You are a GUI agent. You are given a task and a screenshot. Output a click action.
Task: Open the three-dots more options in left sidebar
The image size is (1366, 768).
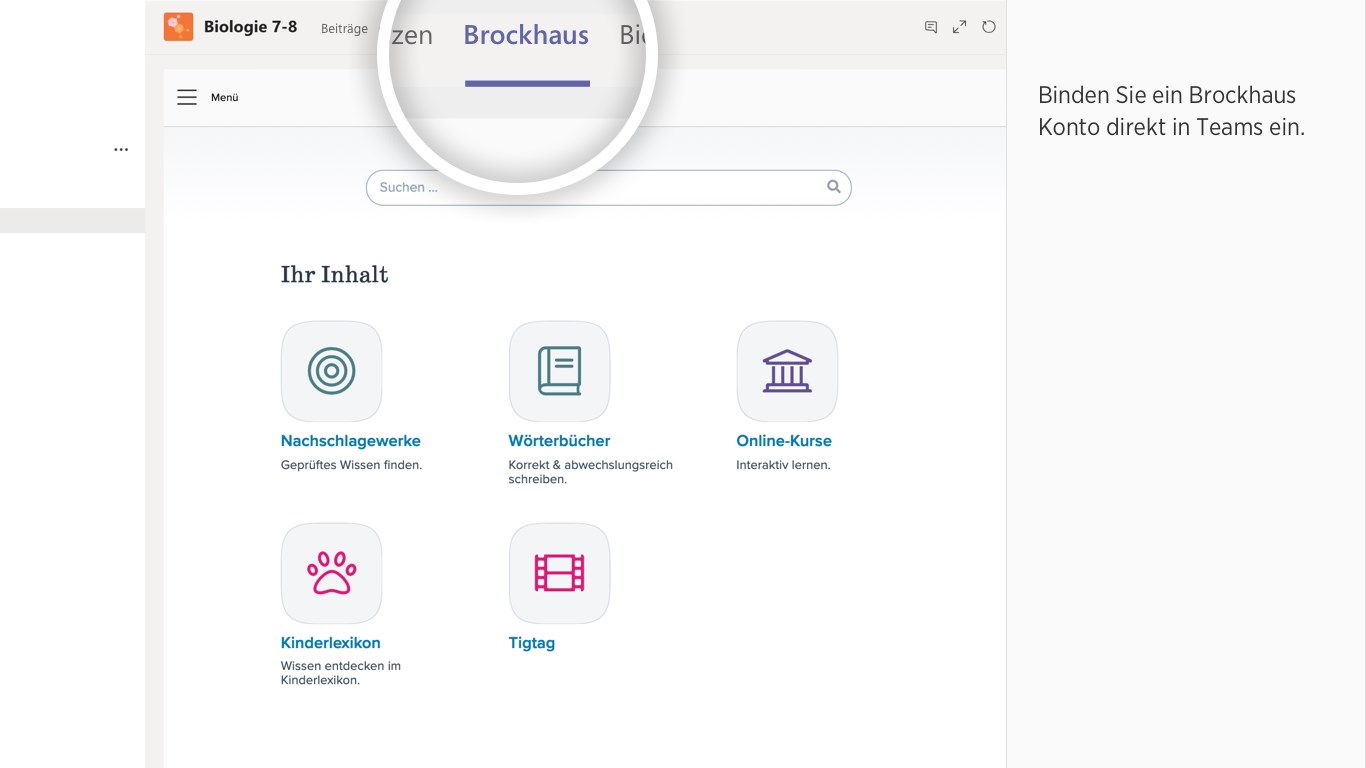coord(121,149)
